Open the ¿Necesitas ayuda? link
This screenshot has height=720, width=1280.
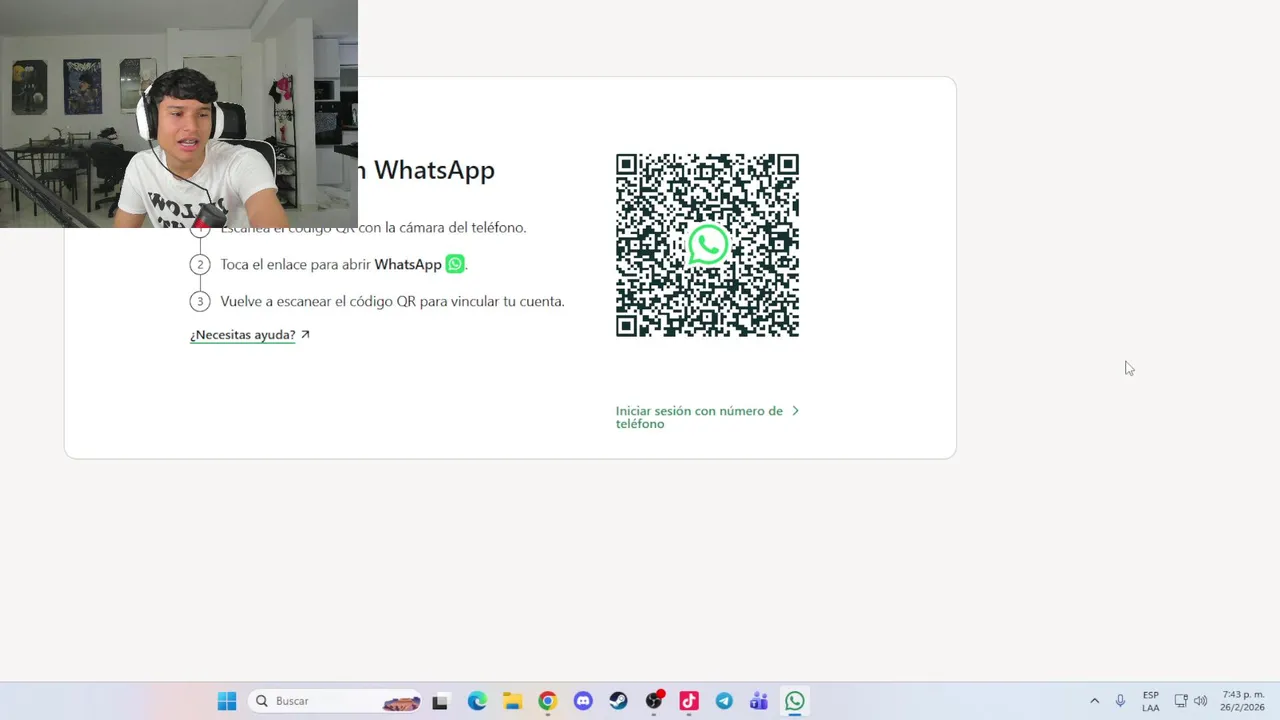tap(243, 335)
